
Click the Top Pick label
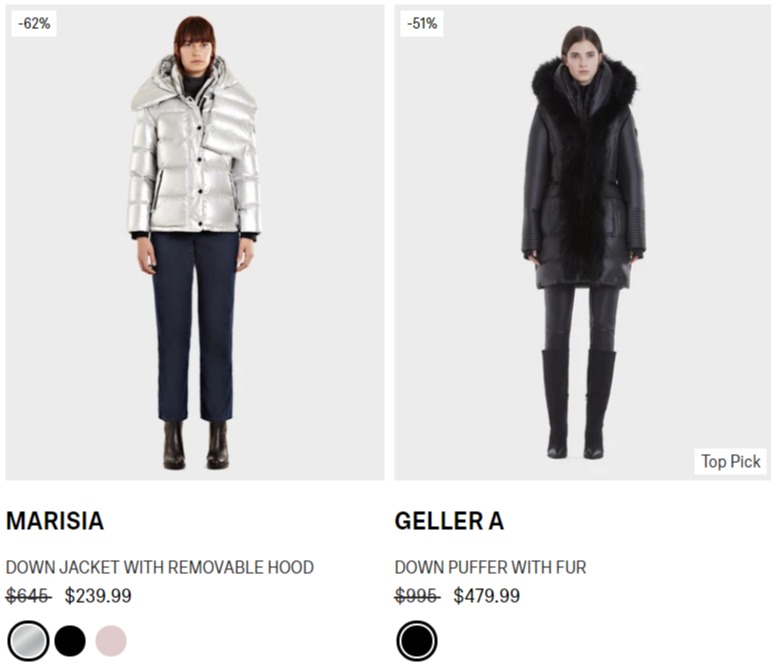pos(731,461)
